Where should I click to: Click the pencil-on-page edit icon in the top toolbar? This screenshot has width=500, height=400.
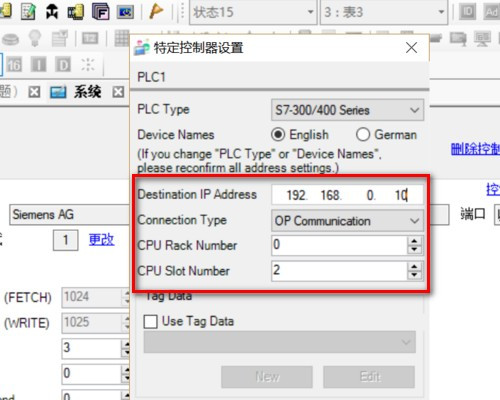(x=29, y=12)
